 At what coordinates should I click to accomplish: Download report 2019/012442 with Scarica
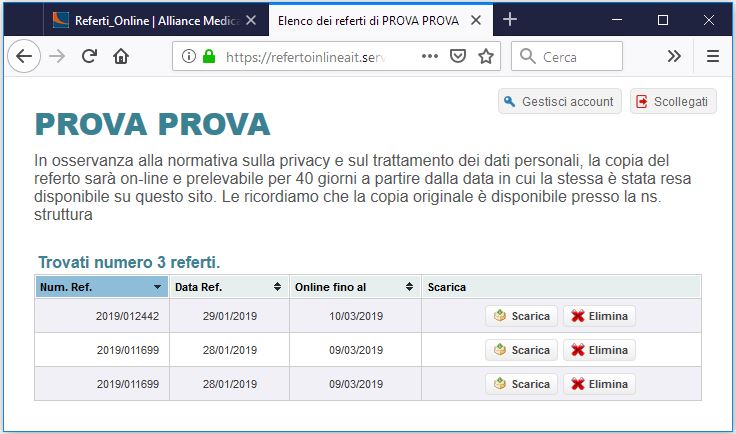(x=521, y=316)
